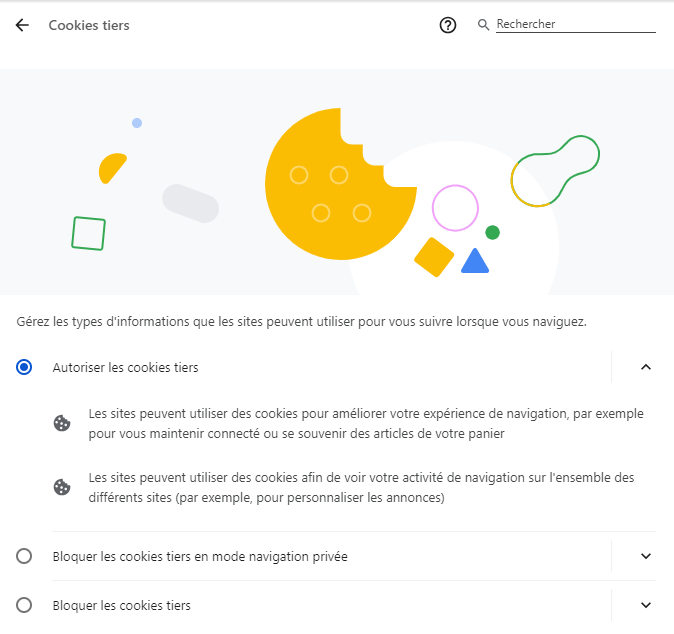Click the blue triangle shape in illustration
The width and height of the screenshot is (674, 634).
(475, 261)
